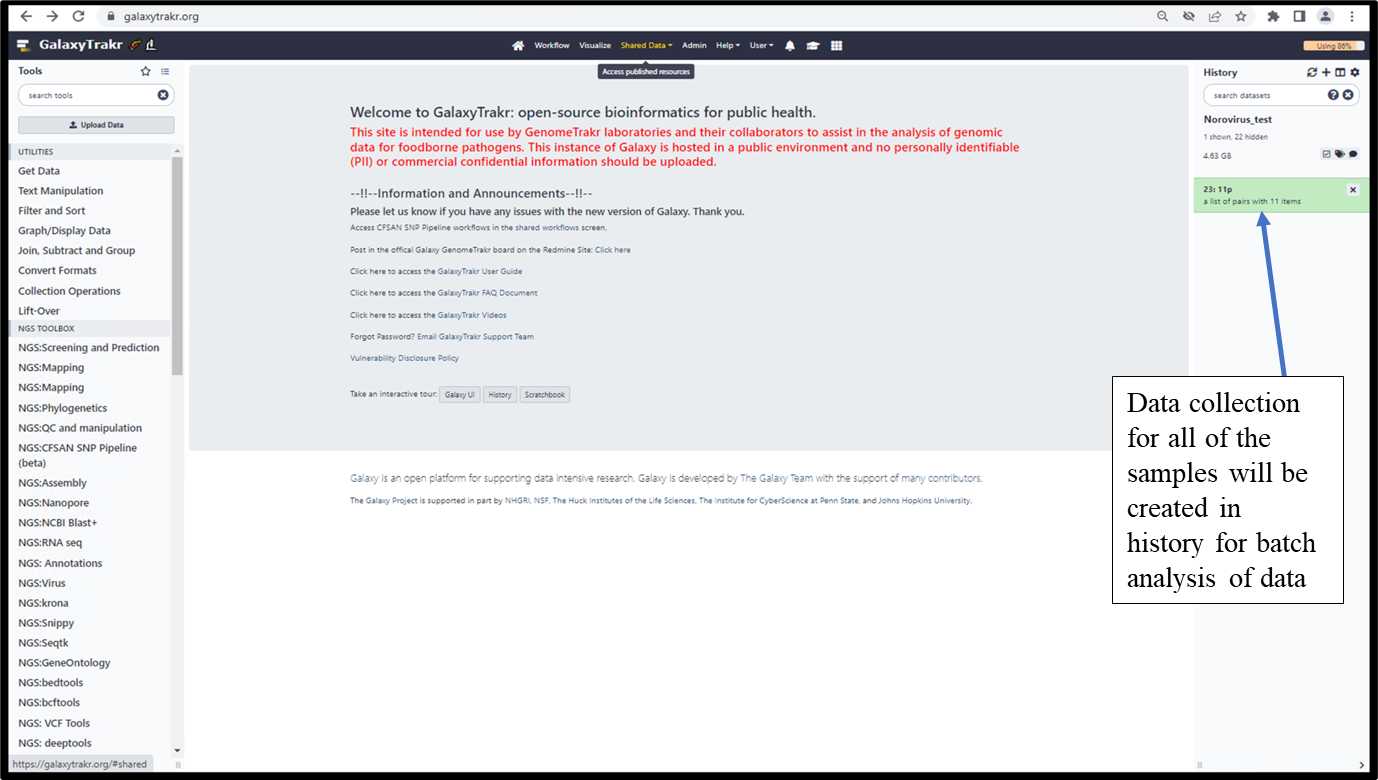The width and height of the screenshot is (1378, 780).
Task: Click the GalaxyTrakr logo
Action: (86, 45)
